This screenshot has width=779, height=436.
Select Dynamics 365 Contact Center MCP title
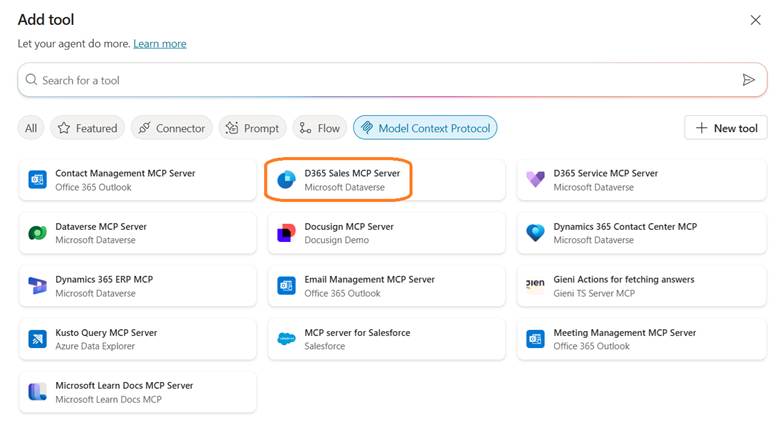pyautogui.click(x=625, y=226)
